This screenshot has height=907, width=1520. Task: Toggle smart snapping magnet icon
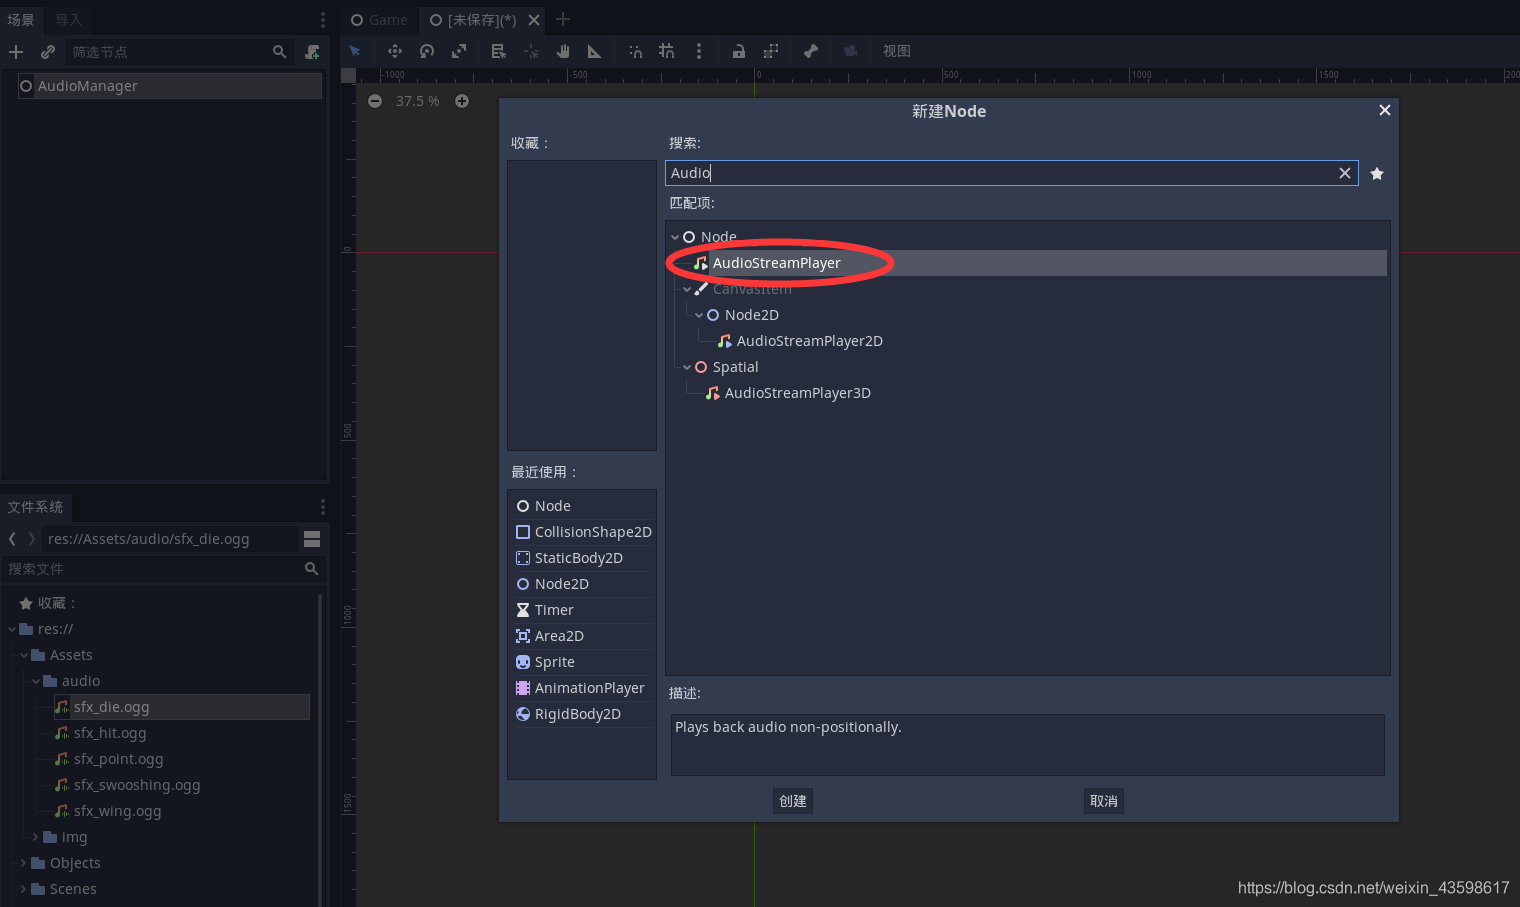(635, 51)
